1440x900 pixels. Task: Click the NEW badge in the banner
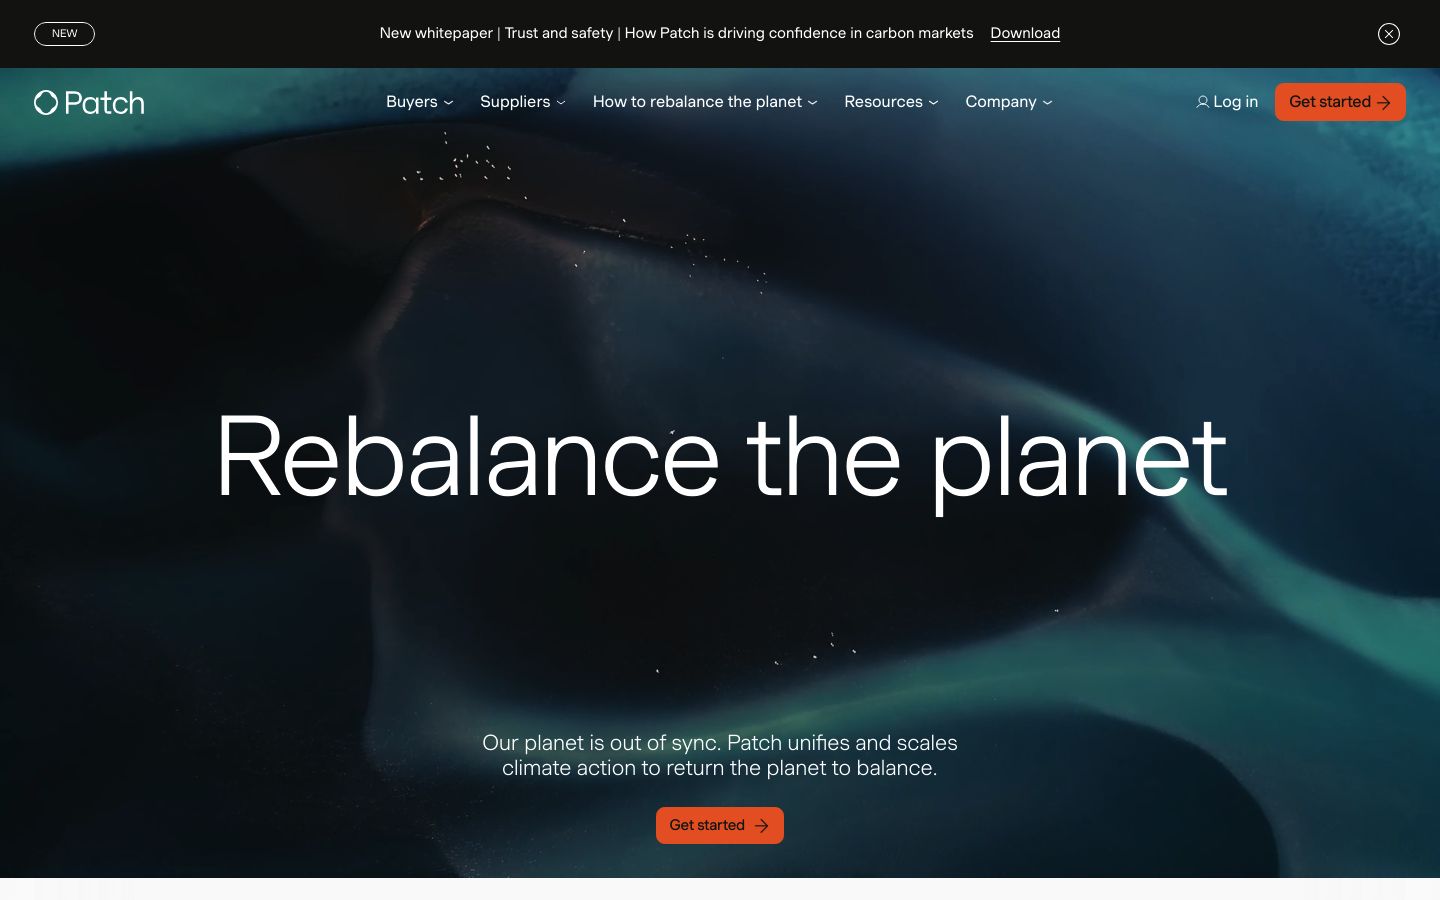64,34
